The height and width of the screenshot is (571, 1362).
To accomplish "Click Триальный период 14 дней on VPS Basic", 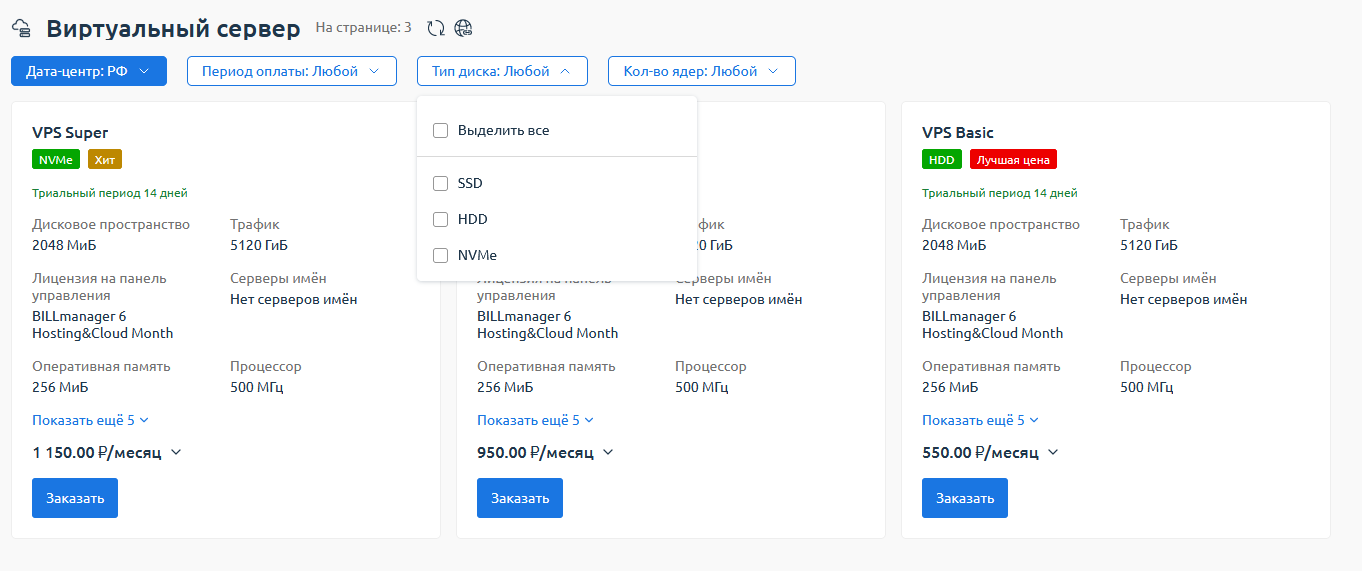I will [x=1000, y=193].
